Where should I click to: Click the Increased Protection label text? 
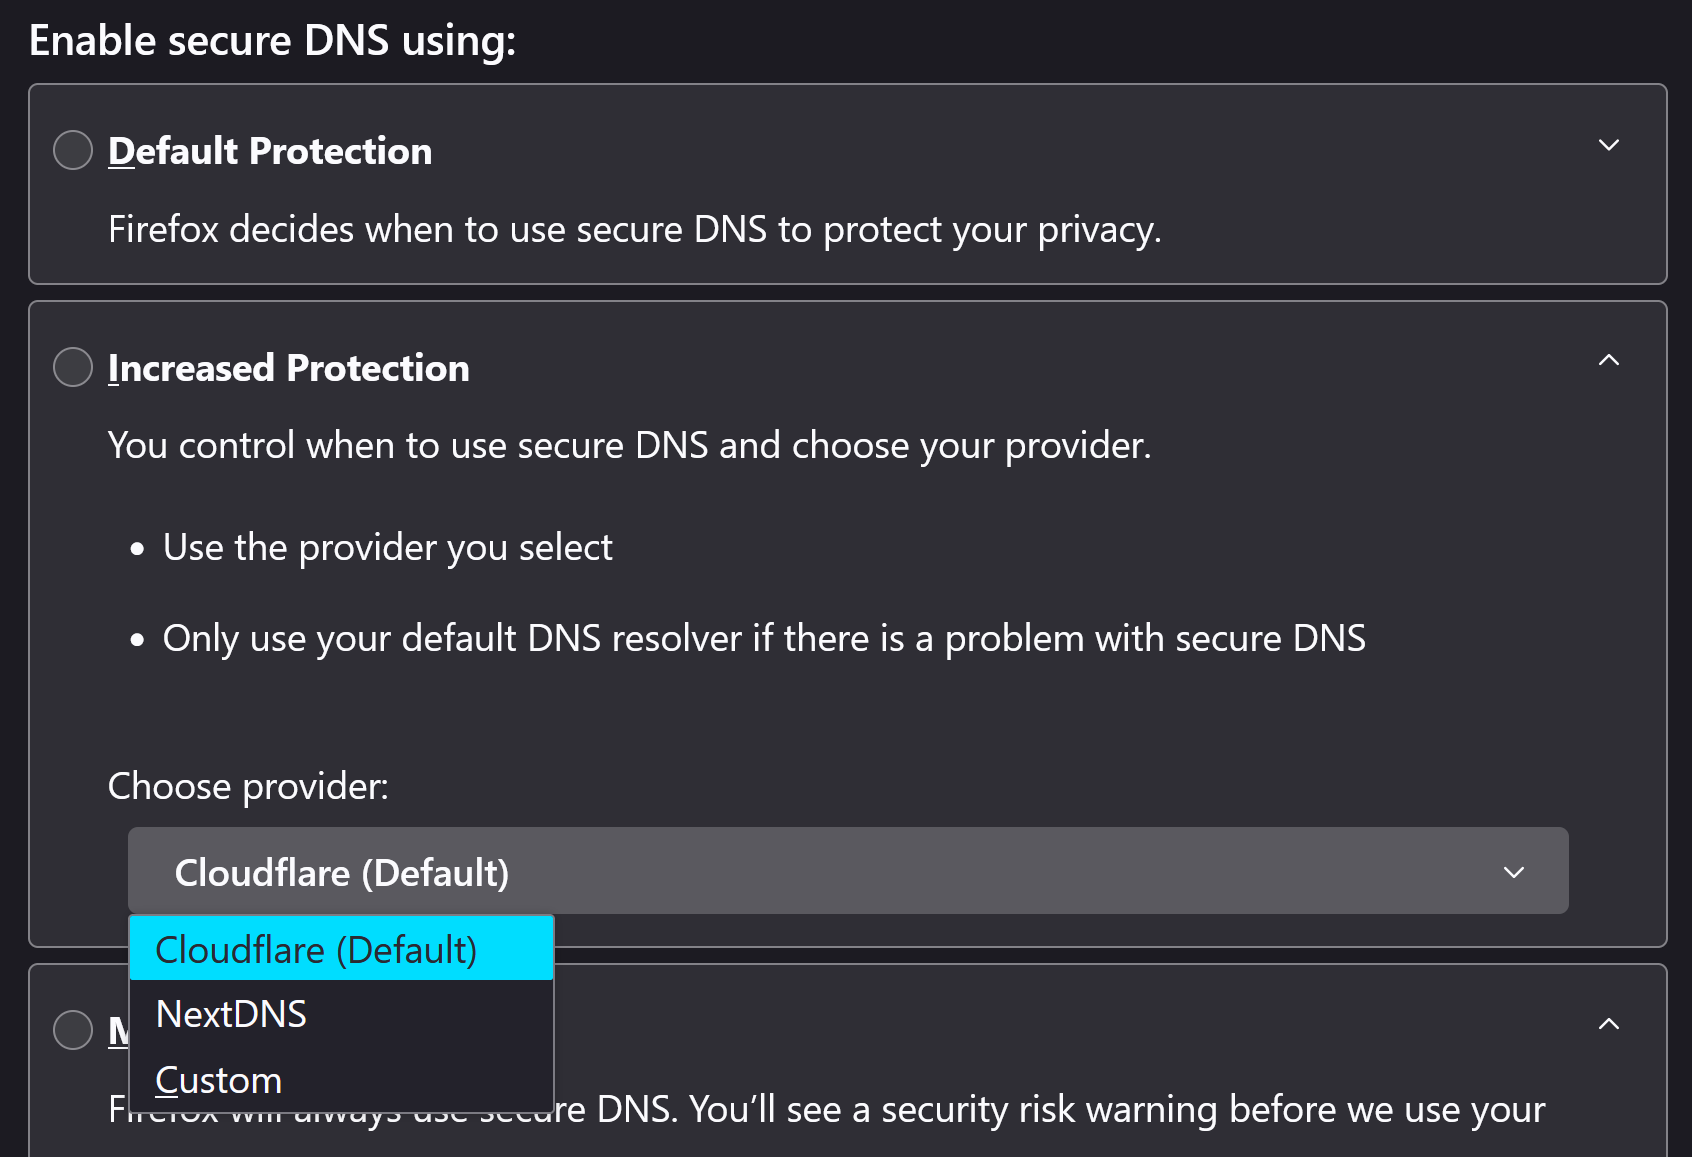288,368
